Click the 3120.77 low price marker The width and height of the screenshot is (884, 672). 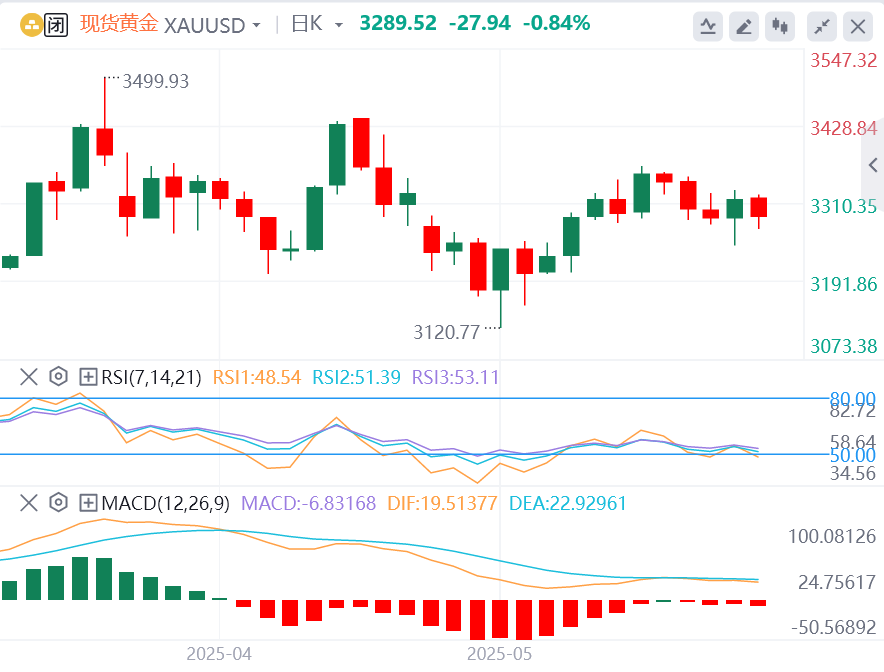447,332
